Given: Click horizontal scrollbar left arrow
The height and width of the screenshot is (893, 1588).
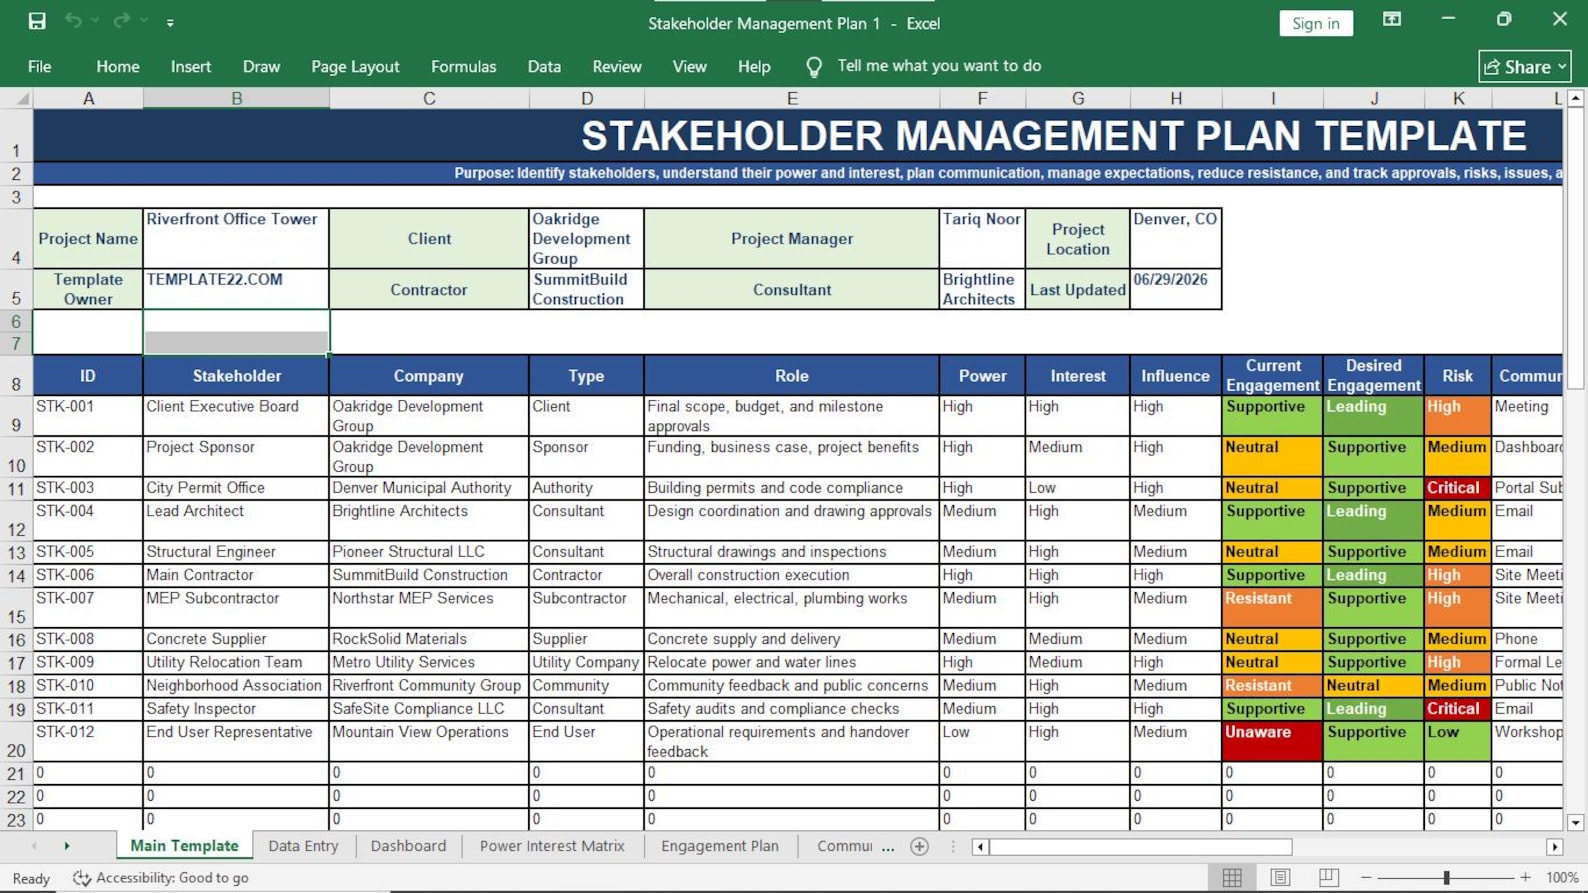Looking at the screenshot, I should click(980, 847).
